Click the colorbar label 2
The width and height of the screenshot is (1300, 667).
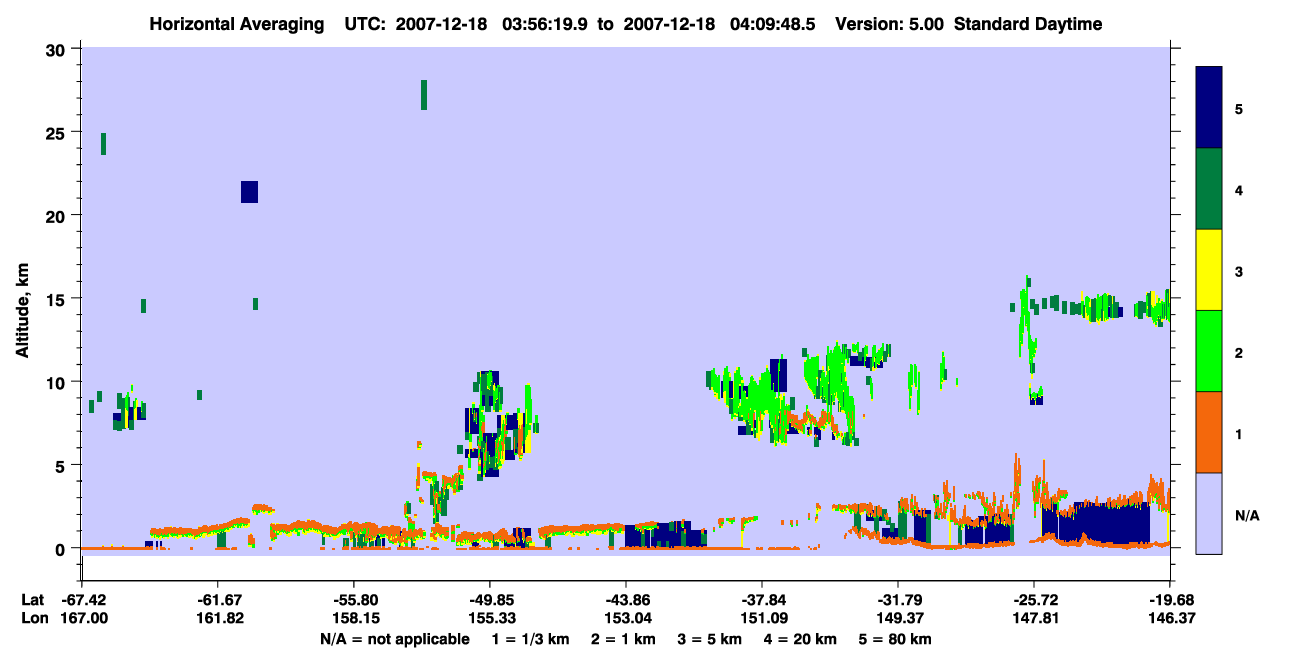point(1239,351)
